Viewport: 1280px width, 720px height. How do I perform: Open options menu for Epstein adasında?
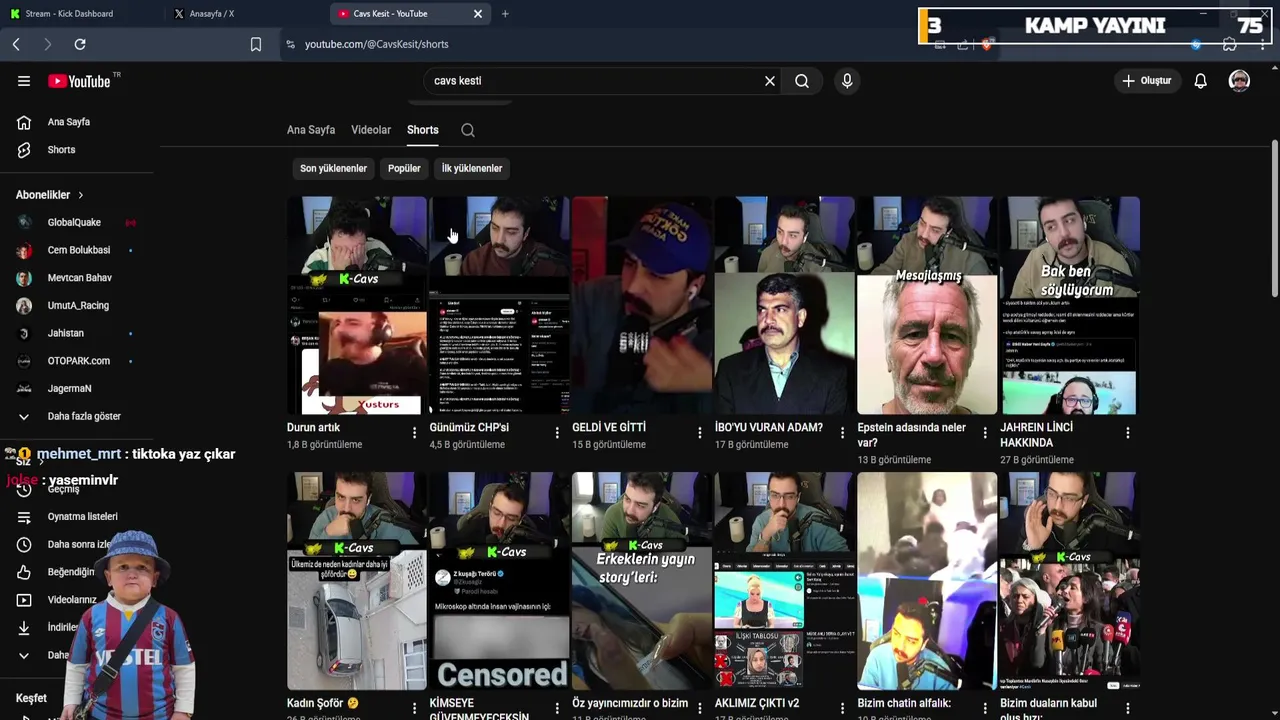tap(985, 432)
